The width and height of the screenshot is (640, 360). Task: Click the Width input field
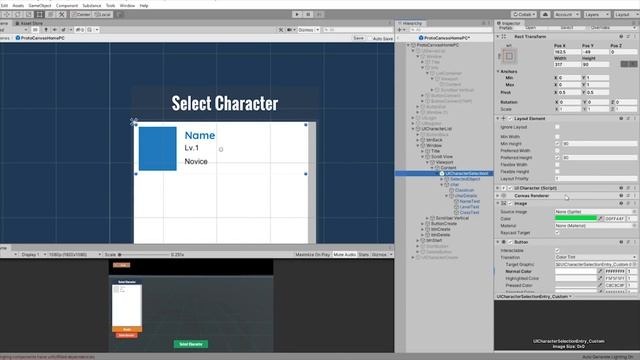(x=567, y=64)
